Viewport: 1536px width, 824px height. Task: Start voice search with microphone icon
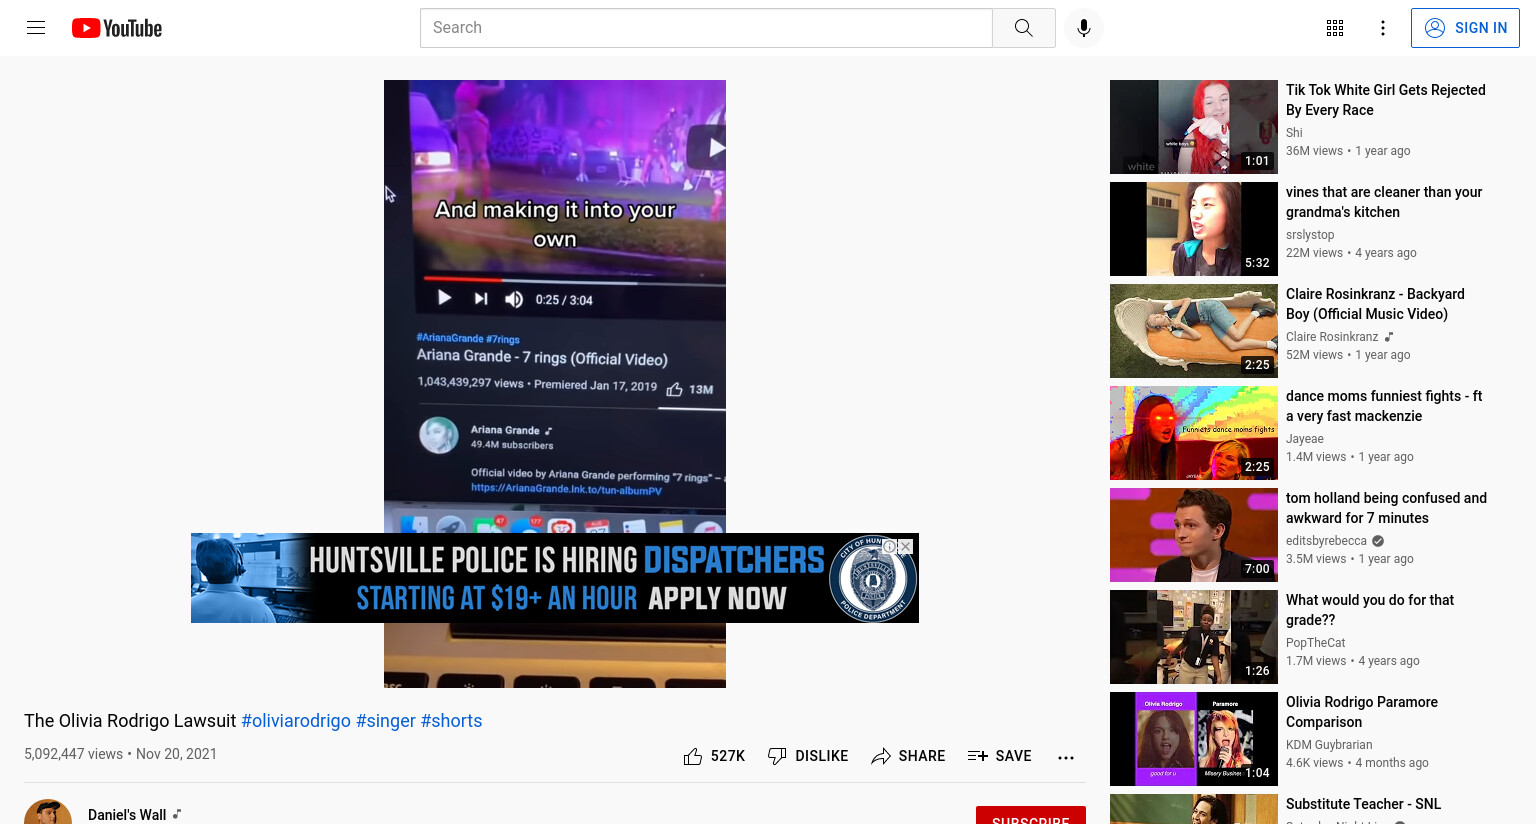click(1084, 28)
